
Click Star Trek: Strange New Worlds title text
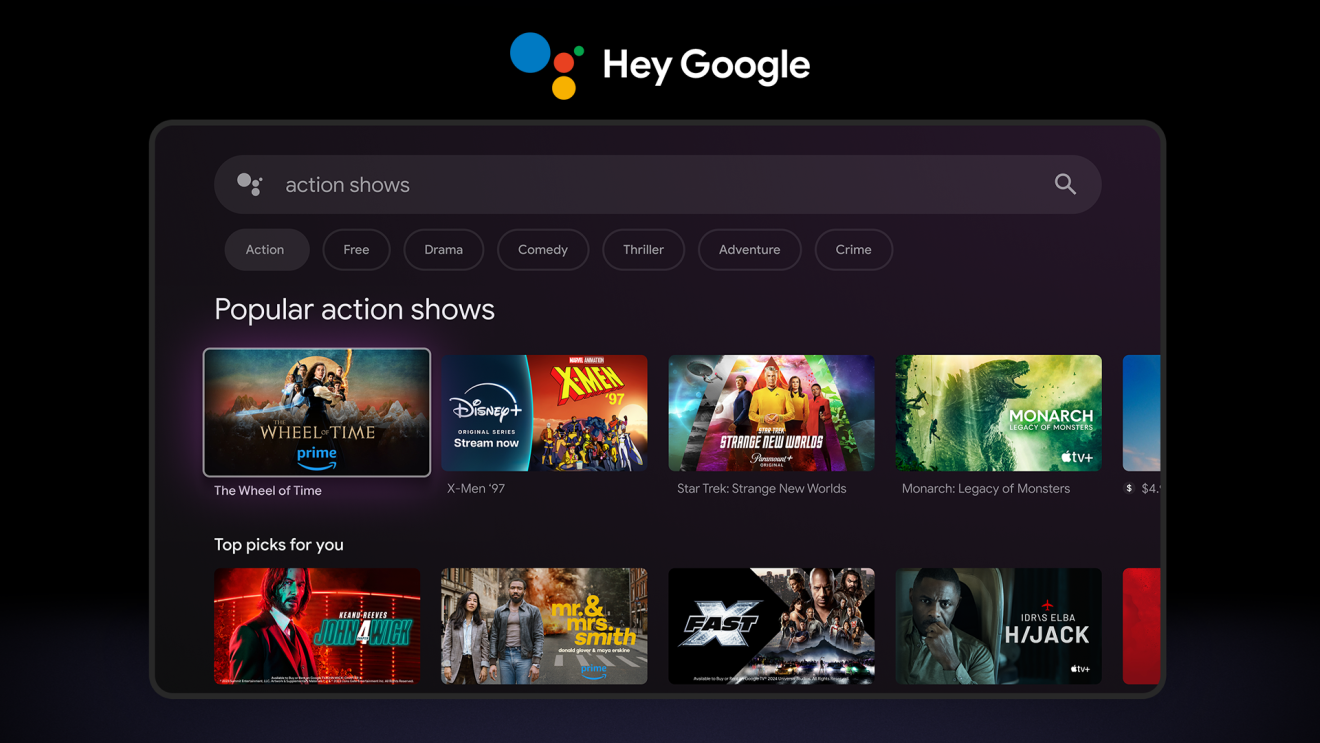[761, 489]
